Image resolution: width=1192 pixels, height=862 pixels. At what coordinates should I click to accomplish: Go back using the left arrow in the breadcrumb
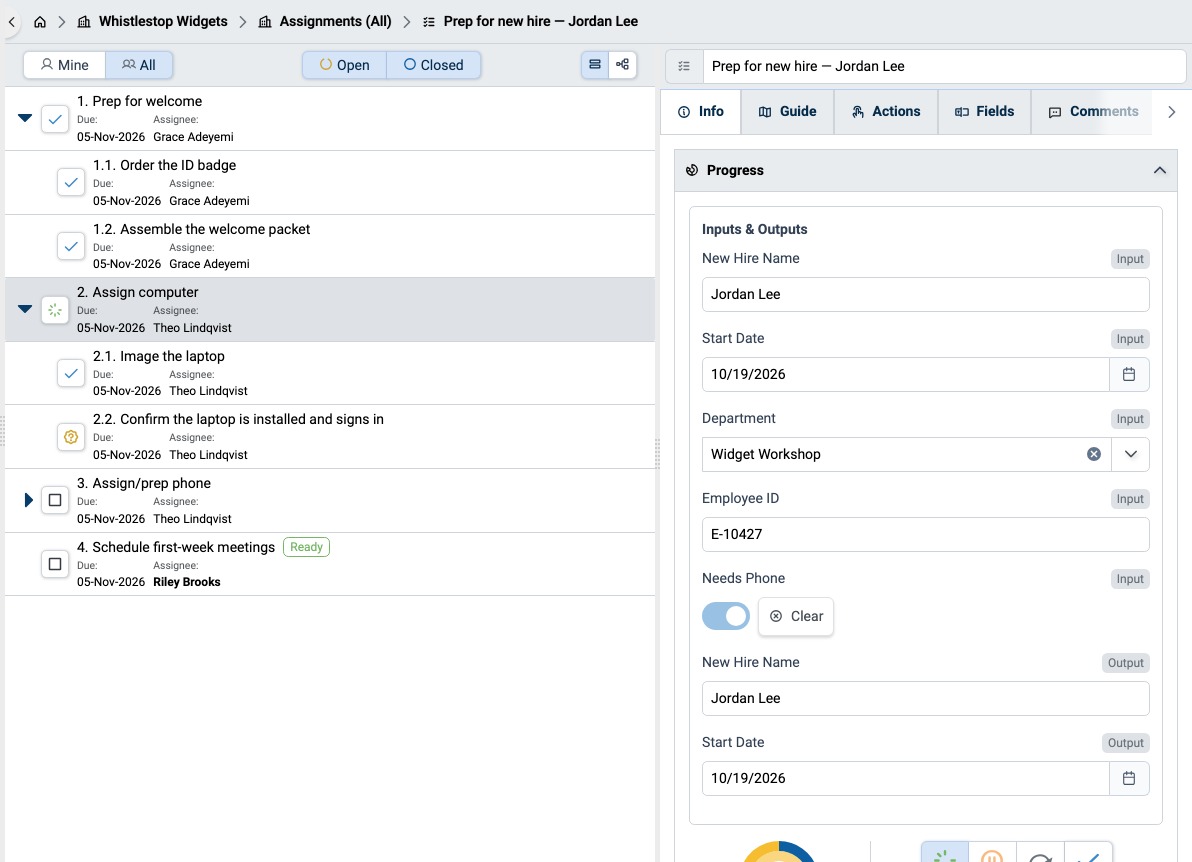coord(11,22)
